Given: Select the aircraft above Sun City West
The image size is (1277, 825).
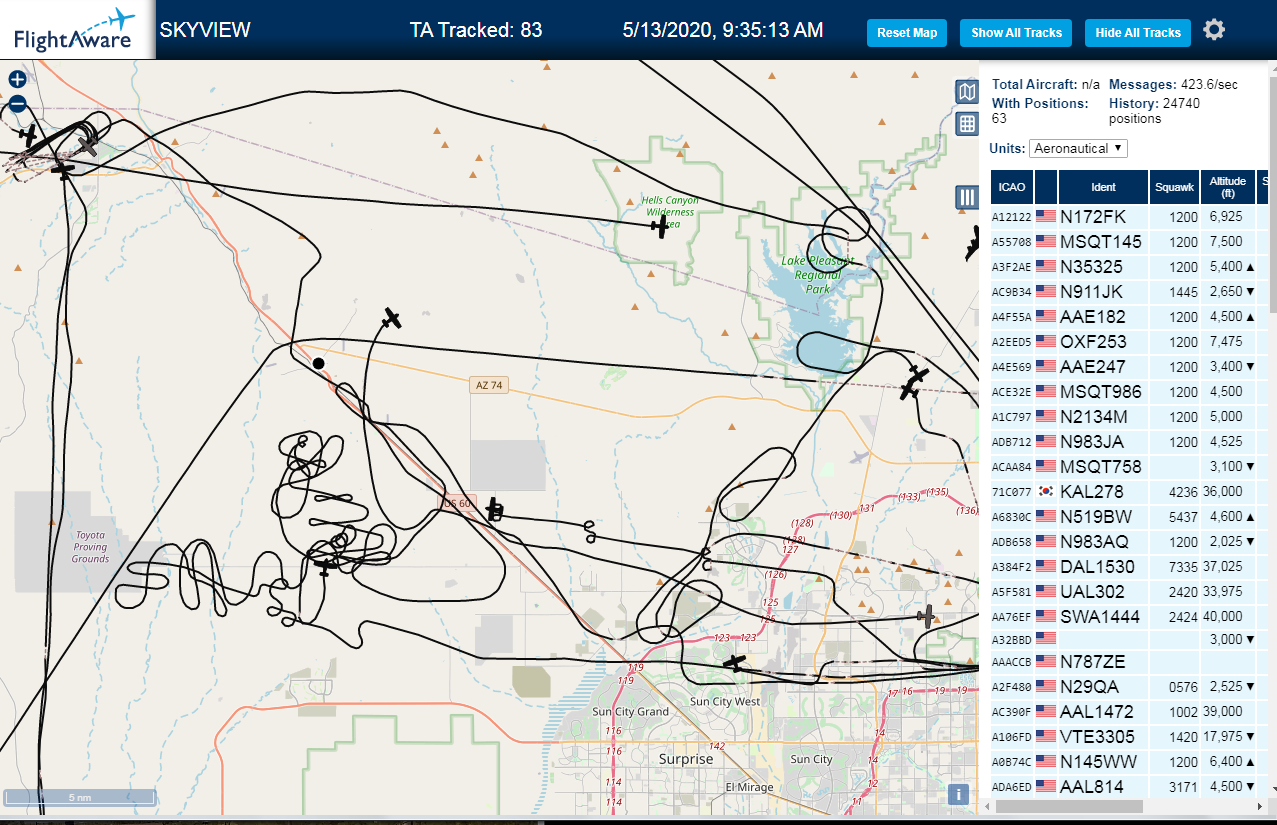Looking at the screenshot, I should click(735, 662).
